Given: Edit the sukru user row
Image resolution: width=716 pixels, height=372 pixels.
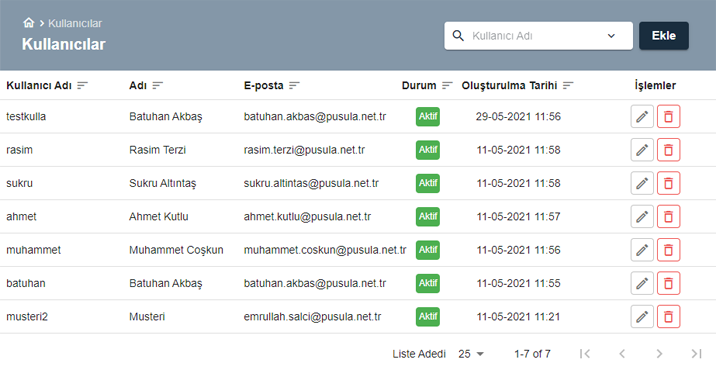Looking at the screenshot, I should 642,183.
